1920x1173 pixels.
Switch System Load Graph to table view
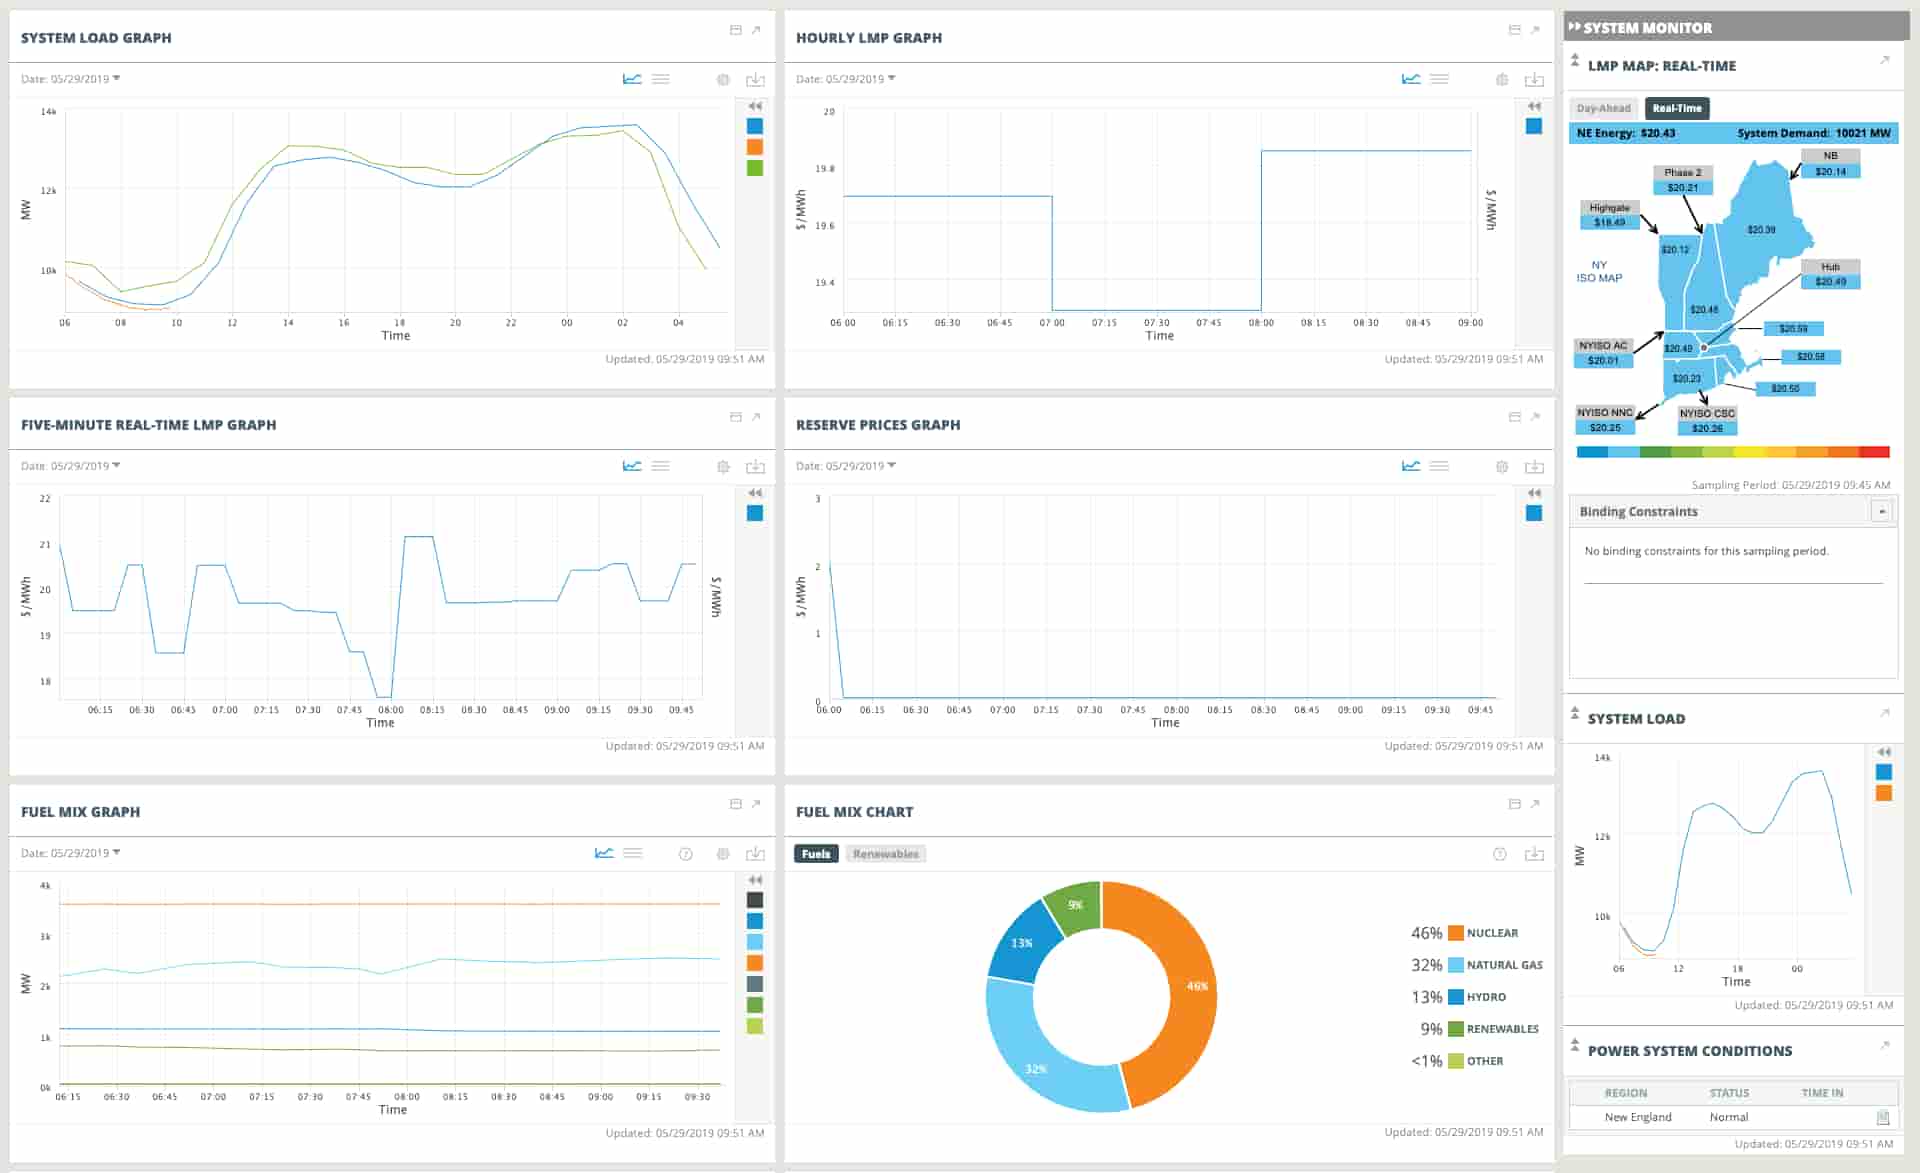click(661, 79)
